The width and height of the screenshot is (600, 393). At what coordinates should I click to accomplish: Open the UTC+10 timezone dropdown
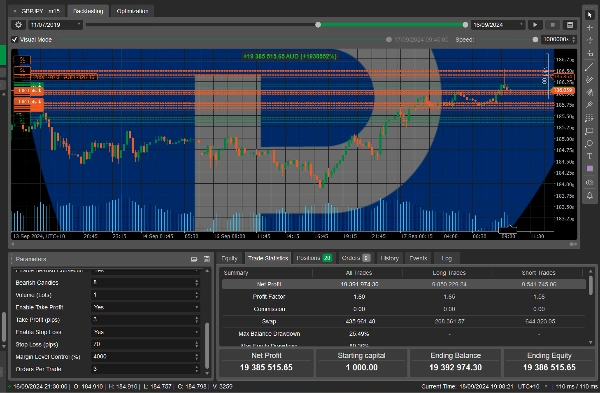(x=533, y=386)
